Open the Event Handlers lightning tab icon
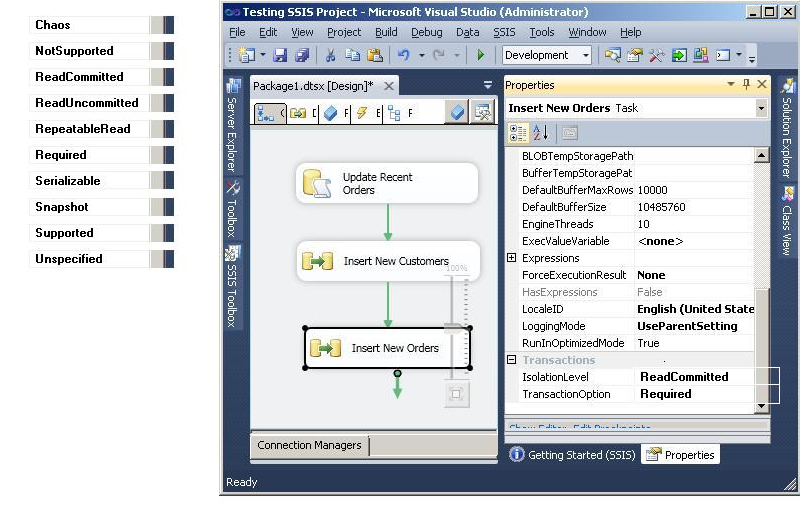 (x=362, y=113)
